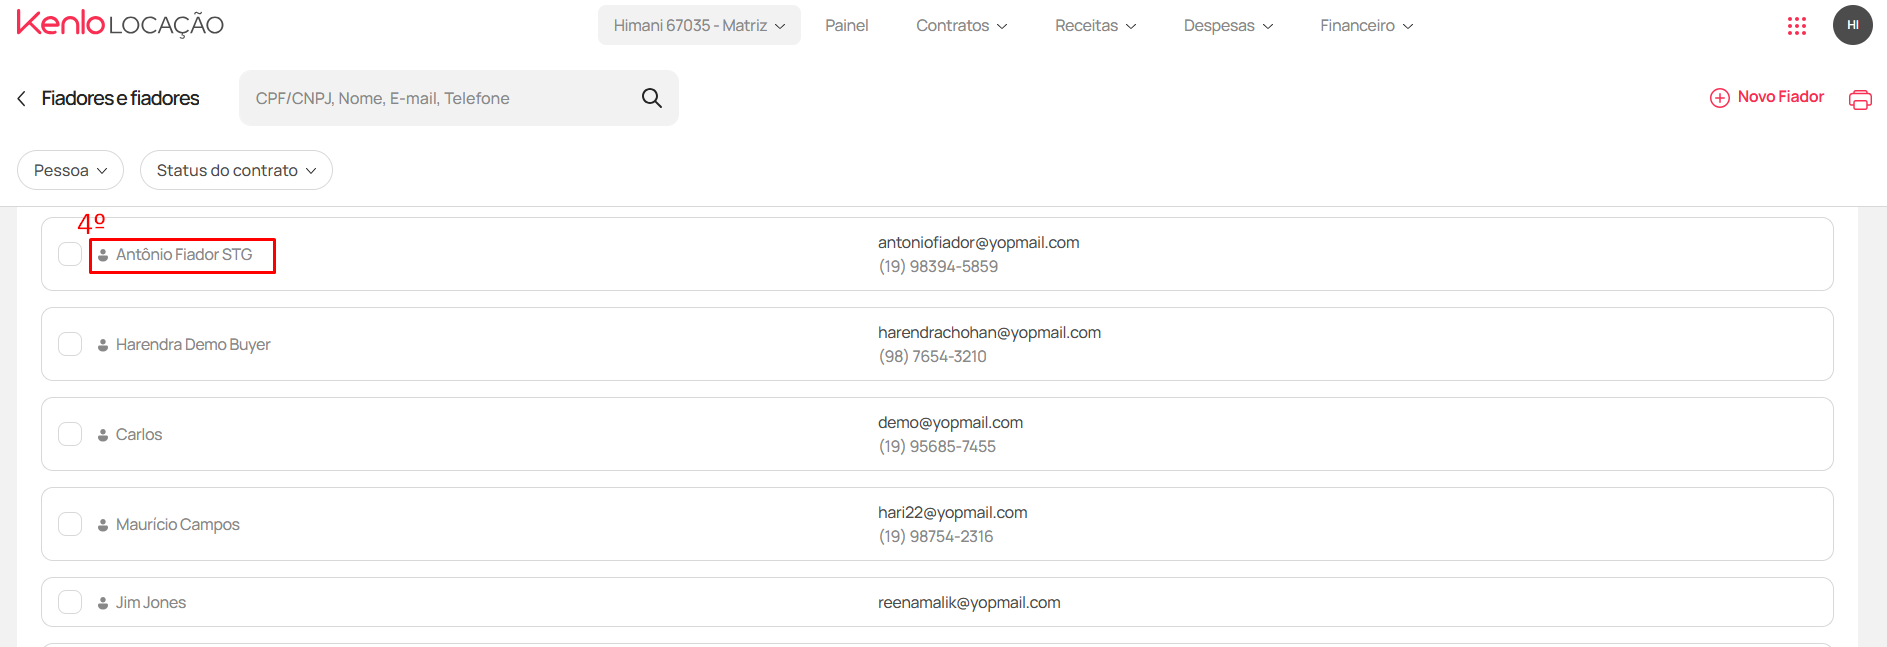Open Harendra Demo Buyer record
This screenshot has height=647, width=1887.
pyautogui.click(x=193, y=345)
